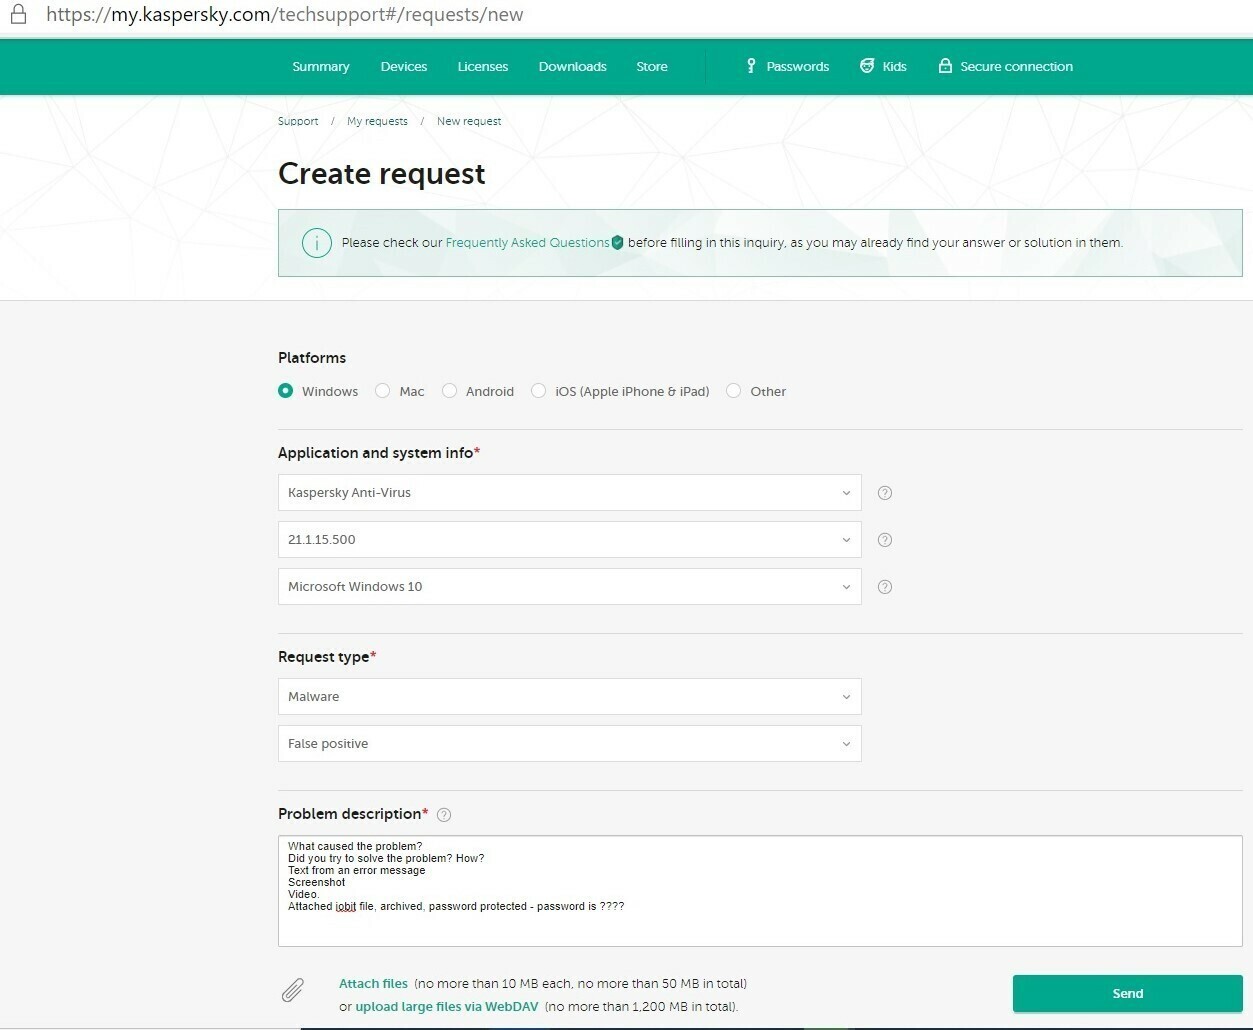Click help icon beside Microsoft Windows 10
Screen dimensions: 1253x1030
(884, 587)
